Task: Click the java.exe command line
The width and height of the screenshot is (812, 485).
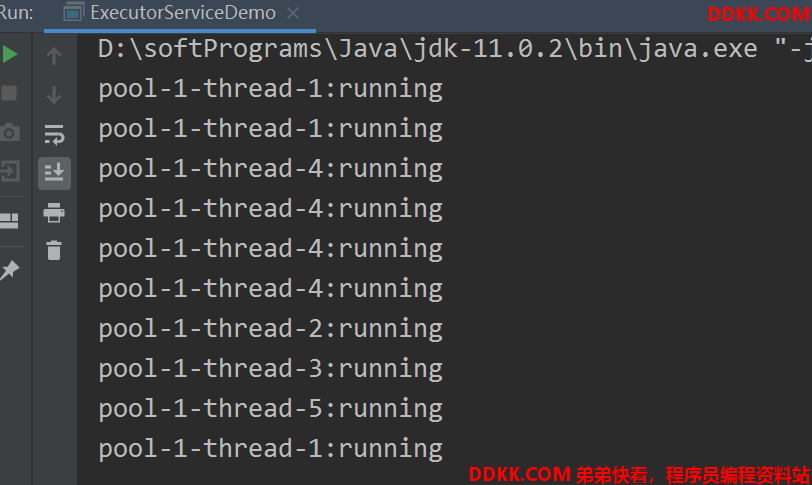Action: tap(455, 49)
